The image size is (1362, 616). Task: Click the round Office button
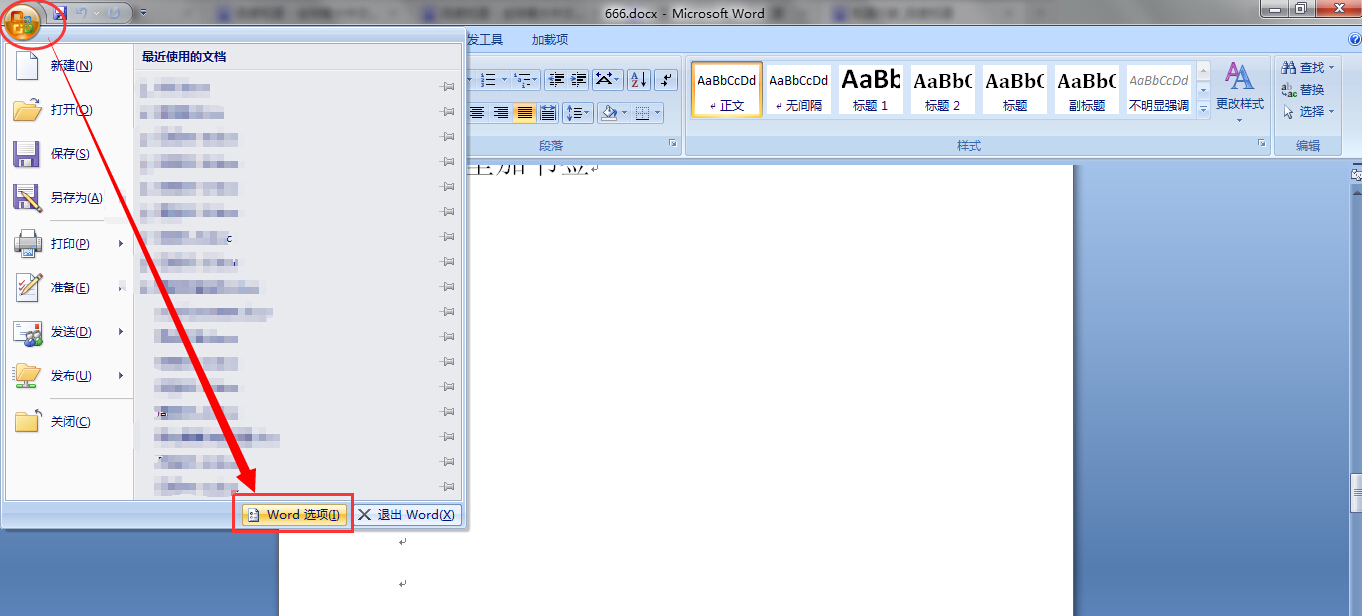pos(22,21)
